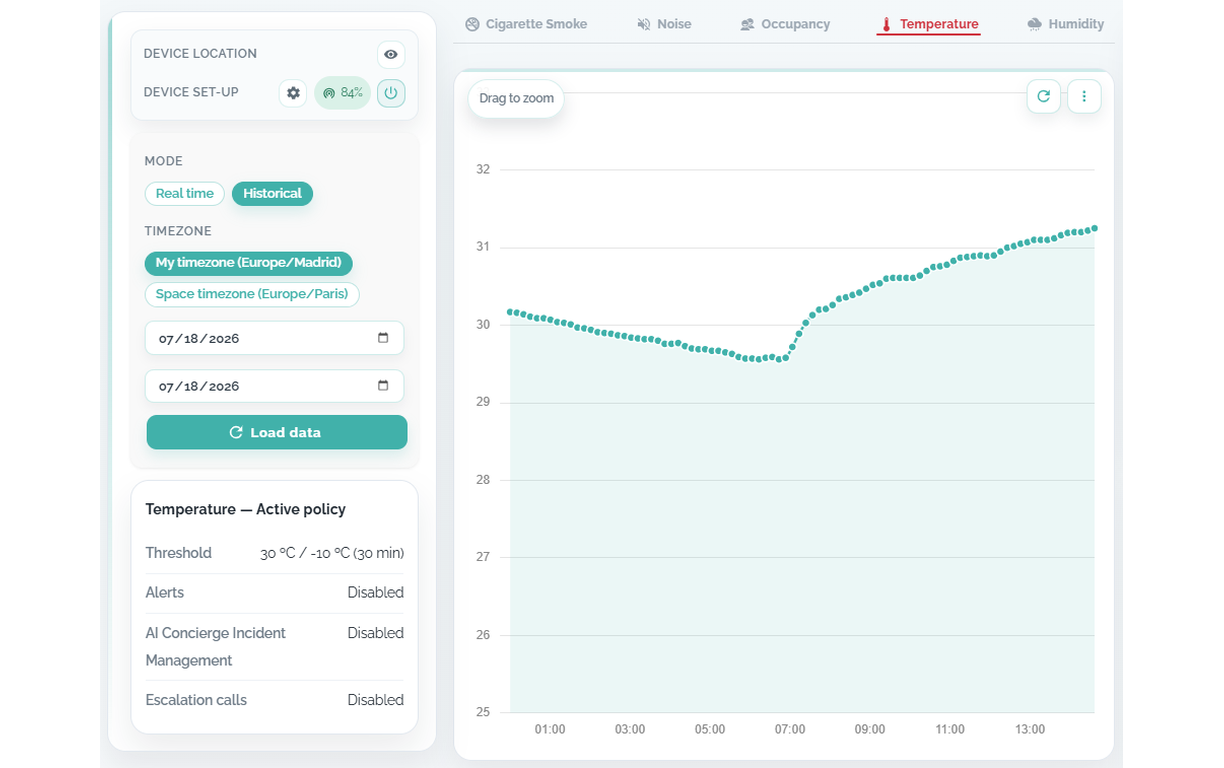Click Escalation calls Disabled value
Viewport: 1224px width, 768px height.
coord(375,700)
